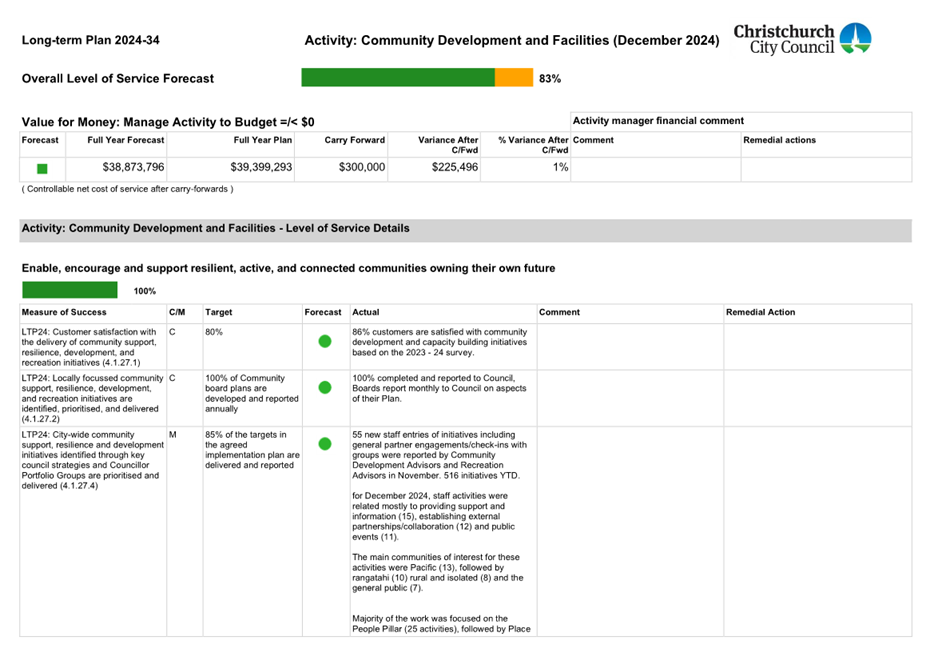Select the Remedial Action column header

761,313
